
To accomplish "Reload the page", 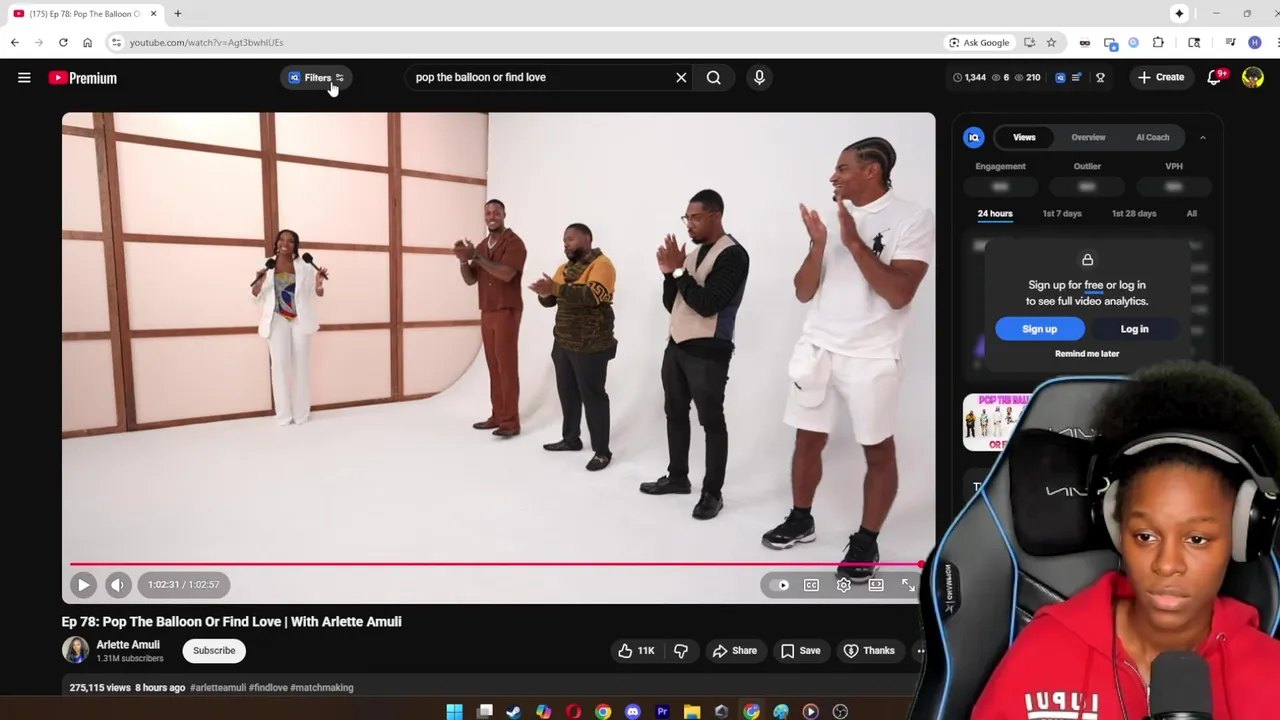I will click(63, 42).
